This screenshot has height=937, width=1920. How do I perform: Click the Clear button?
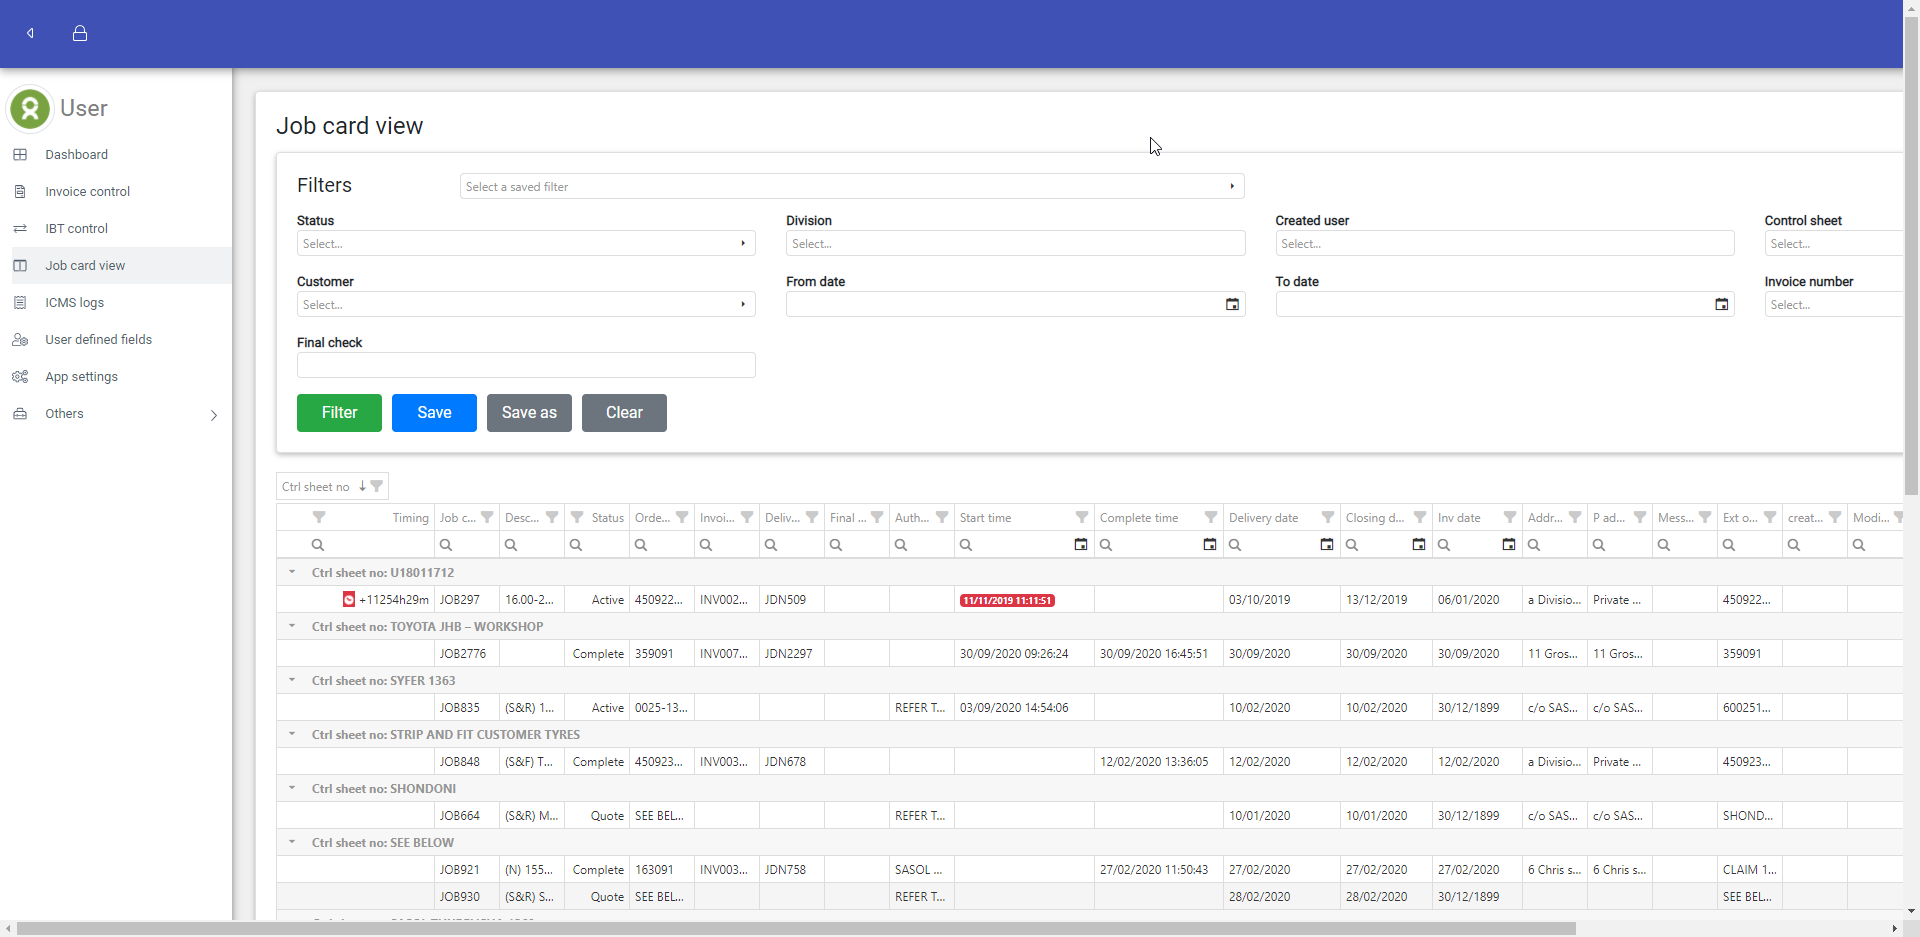(624, 413)
